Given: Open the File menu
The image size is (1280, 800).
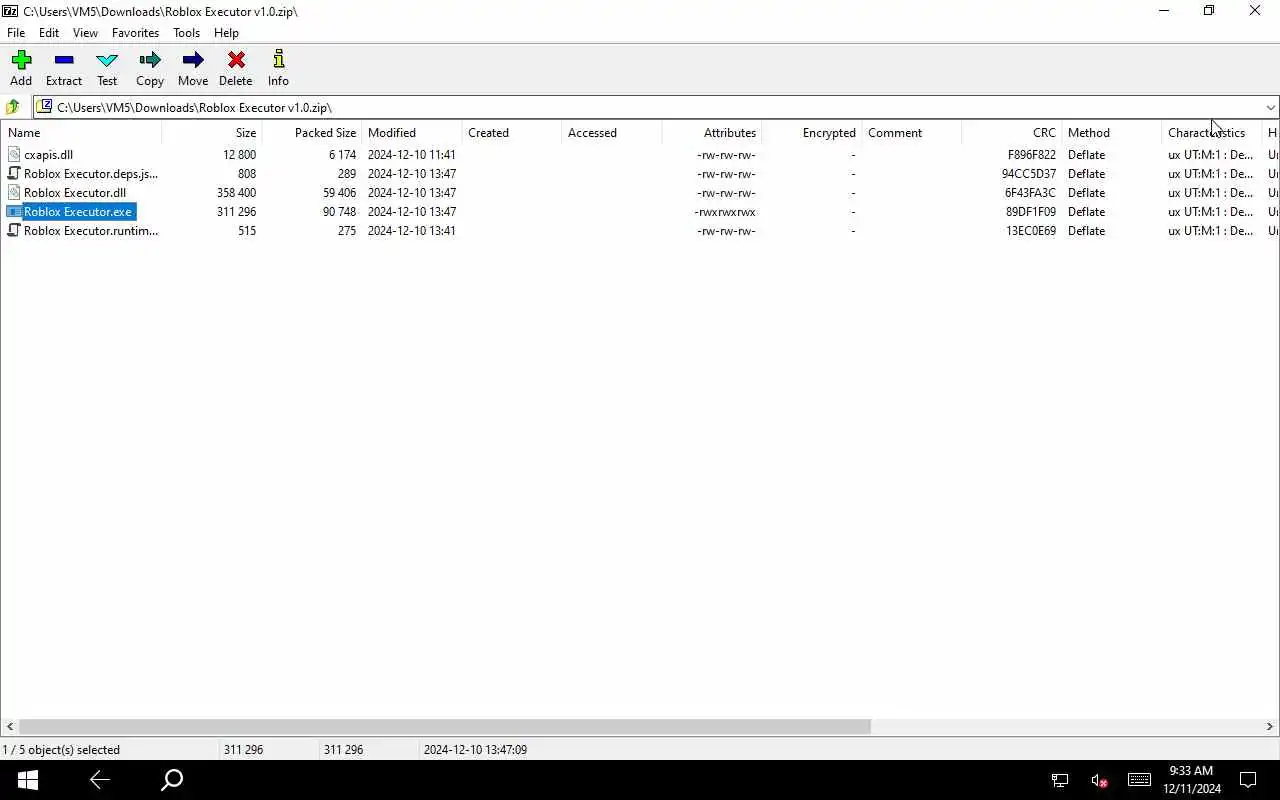Looking at the screenshot, I should pyautogui.click(x=16, y=33).
